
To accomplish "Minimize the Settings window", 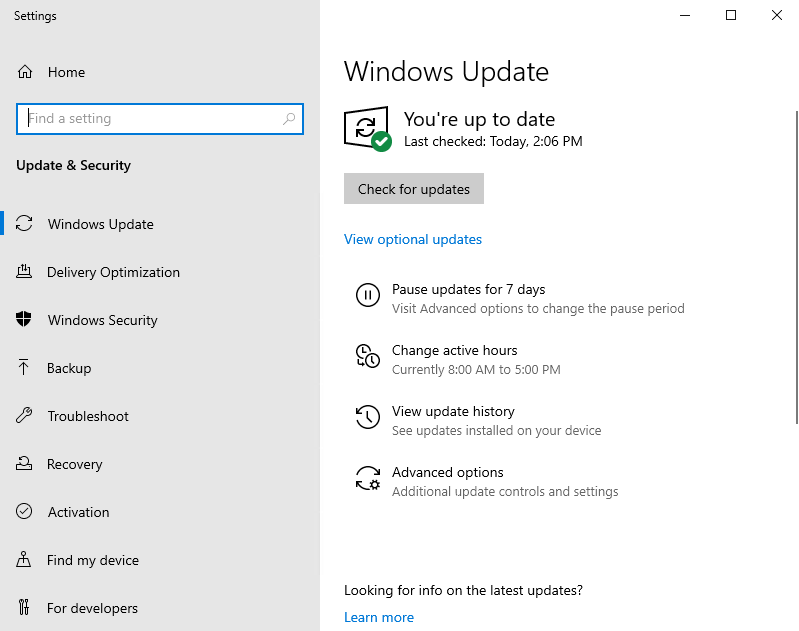I will point(685,15).
